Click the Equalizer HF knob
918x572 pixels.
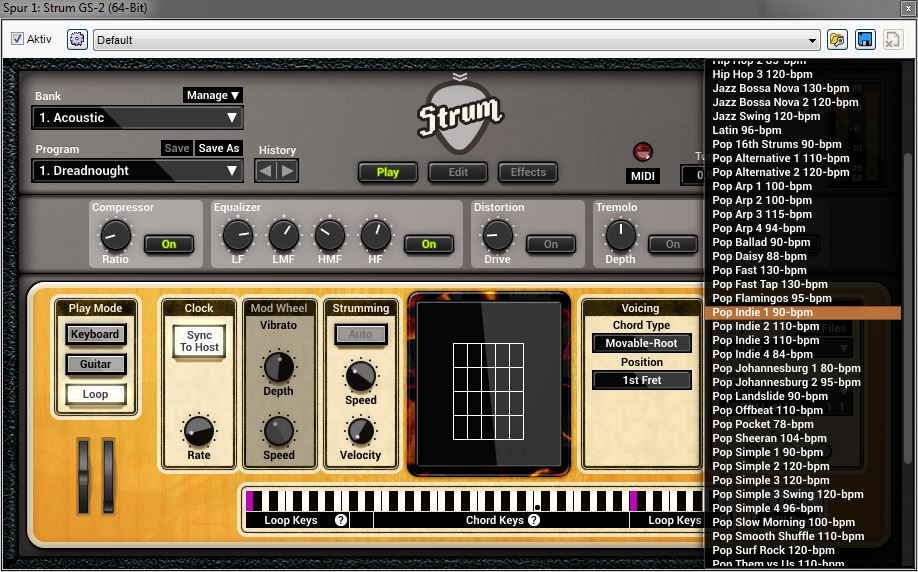375,235
